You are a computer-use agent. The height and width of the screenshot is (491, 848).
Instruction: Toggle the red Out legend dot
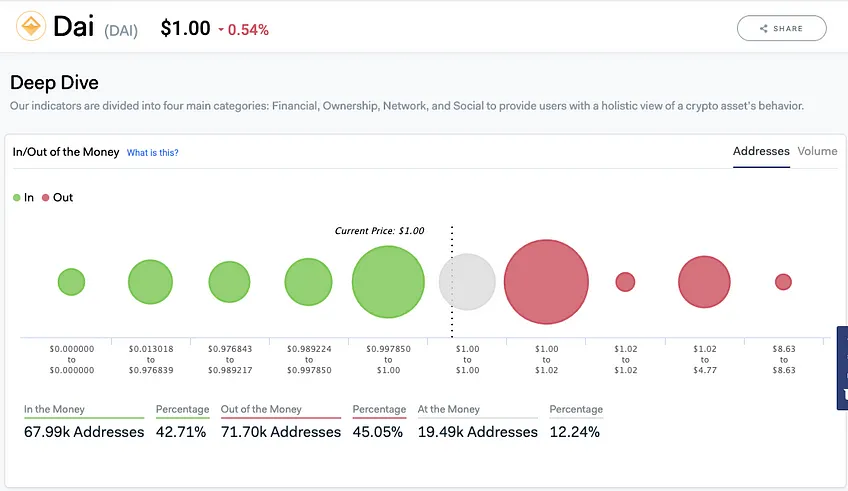(x=45, y=197)
